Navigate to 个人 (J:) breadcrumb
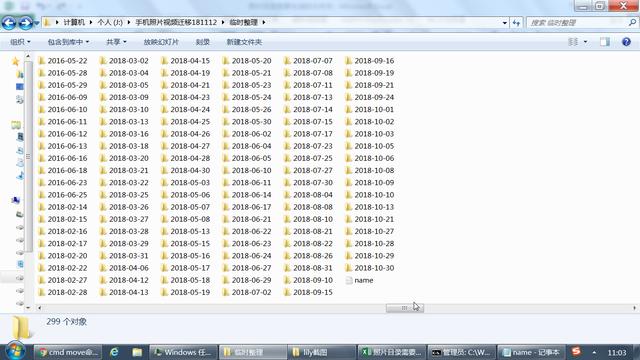The image size is (640, 360). (110, 22)
